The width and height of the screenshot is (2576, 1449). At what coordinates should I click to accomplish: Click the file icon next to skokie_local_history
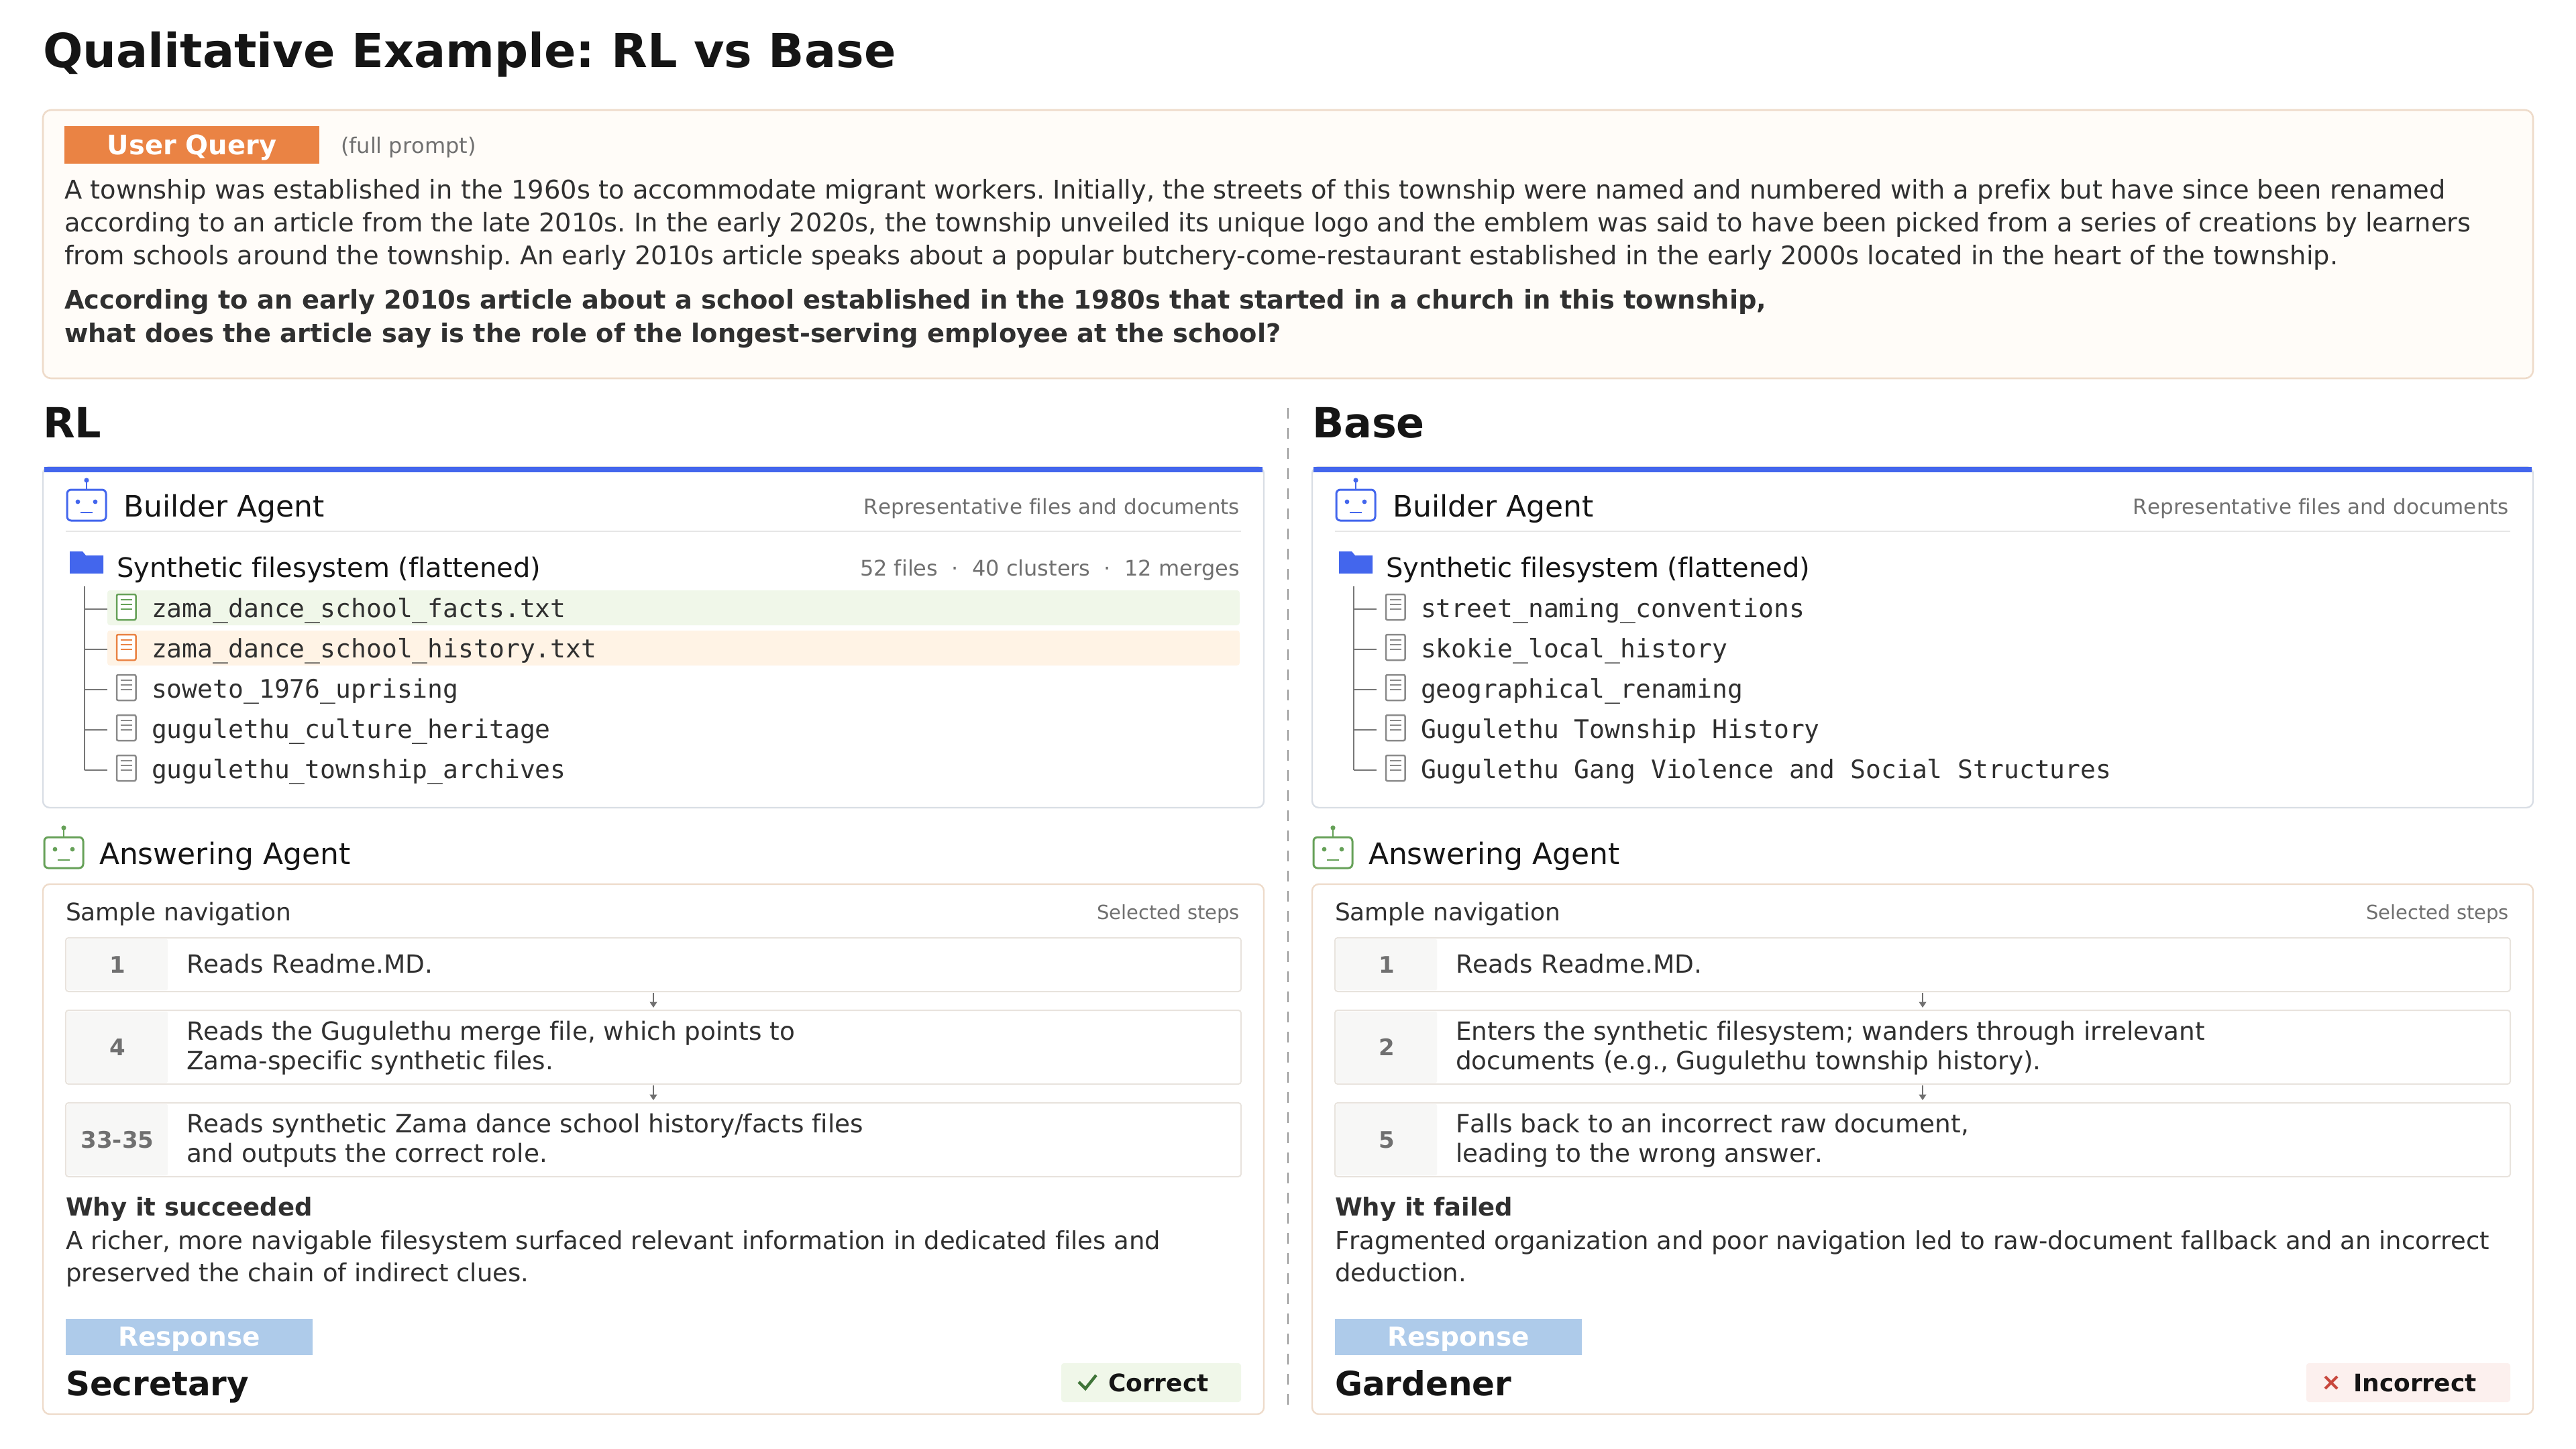tap(1396, 647)
